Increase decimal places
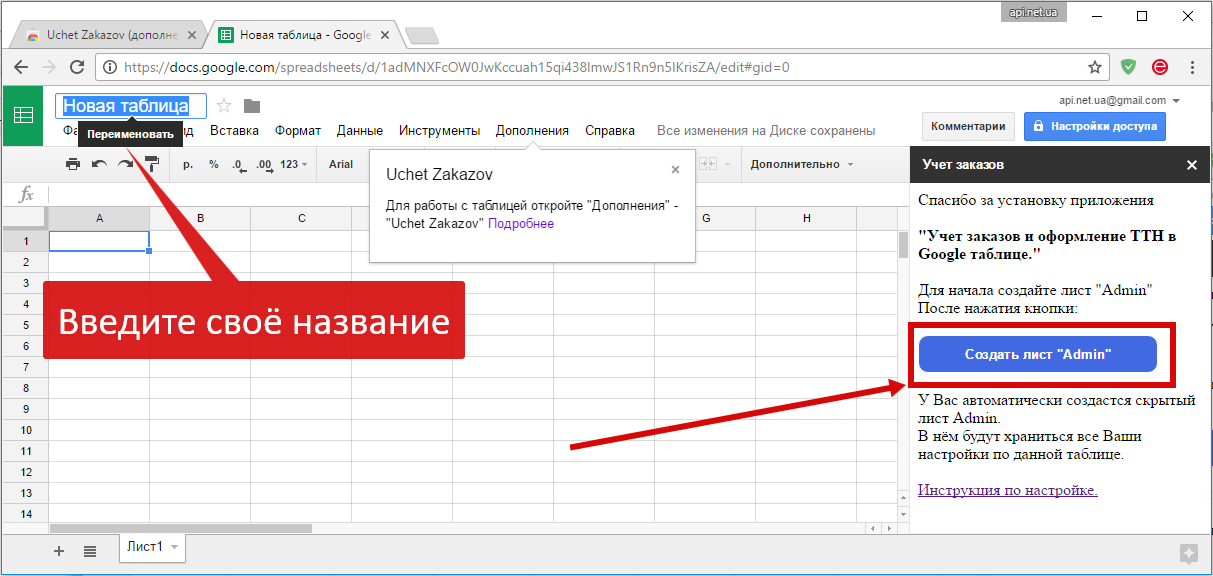 tap(264, 165)
